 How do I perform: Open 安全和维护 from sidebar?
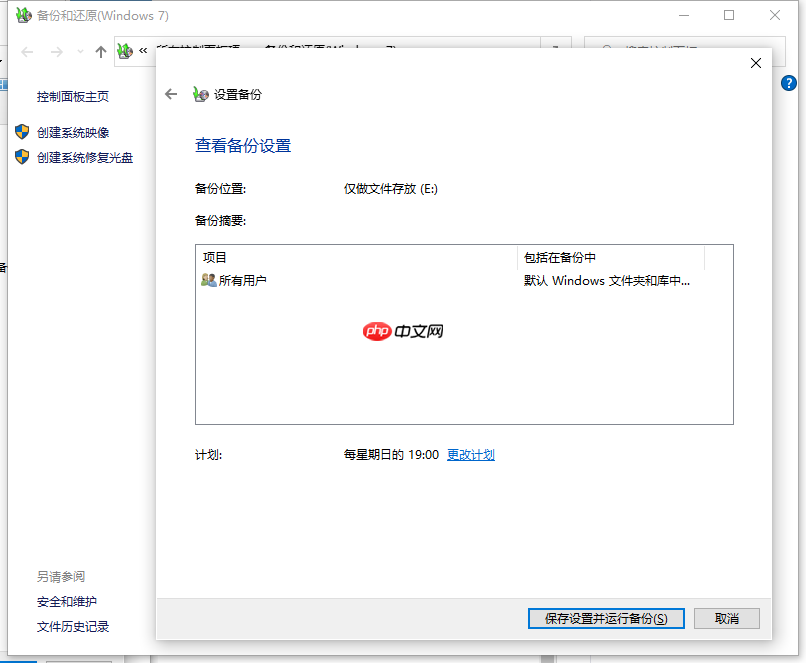tap(68, 600)
